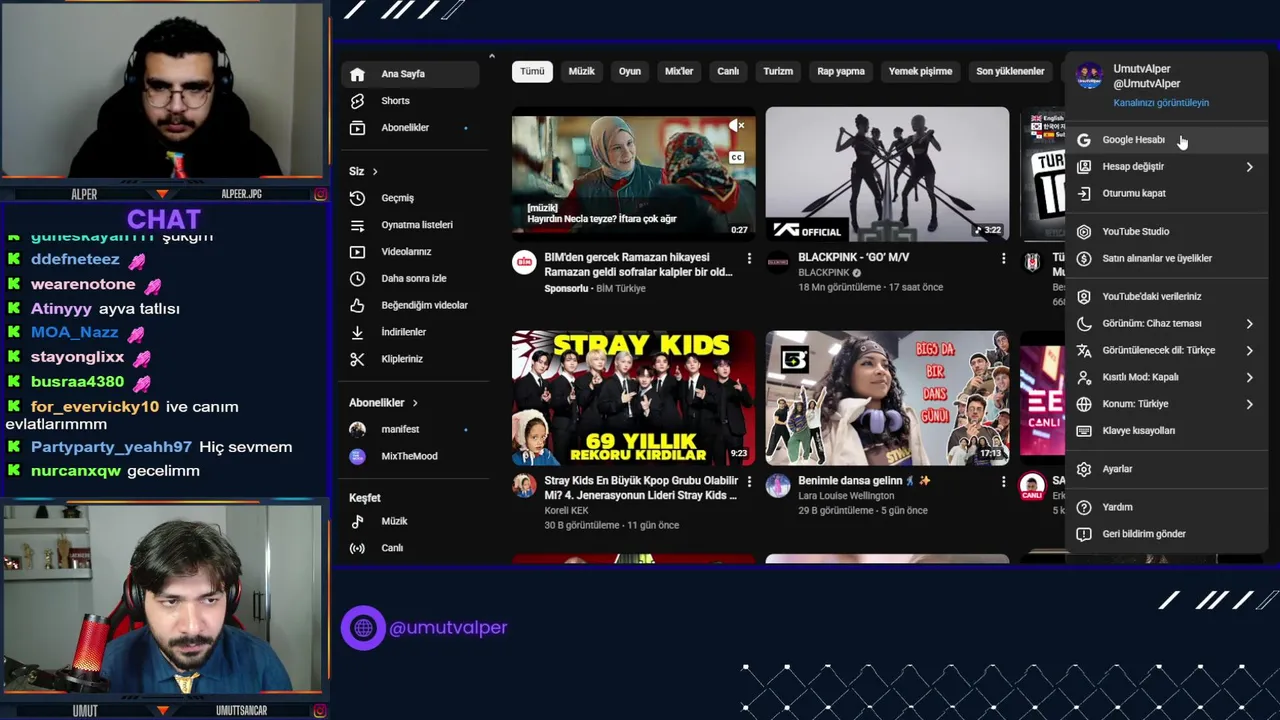Click chat username Partyparty_yeahh97

coord(111,447)
